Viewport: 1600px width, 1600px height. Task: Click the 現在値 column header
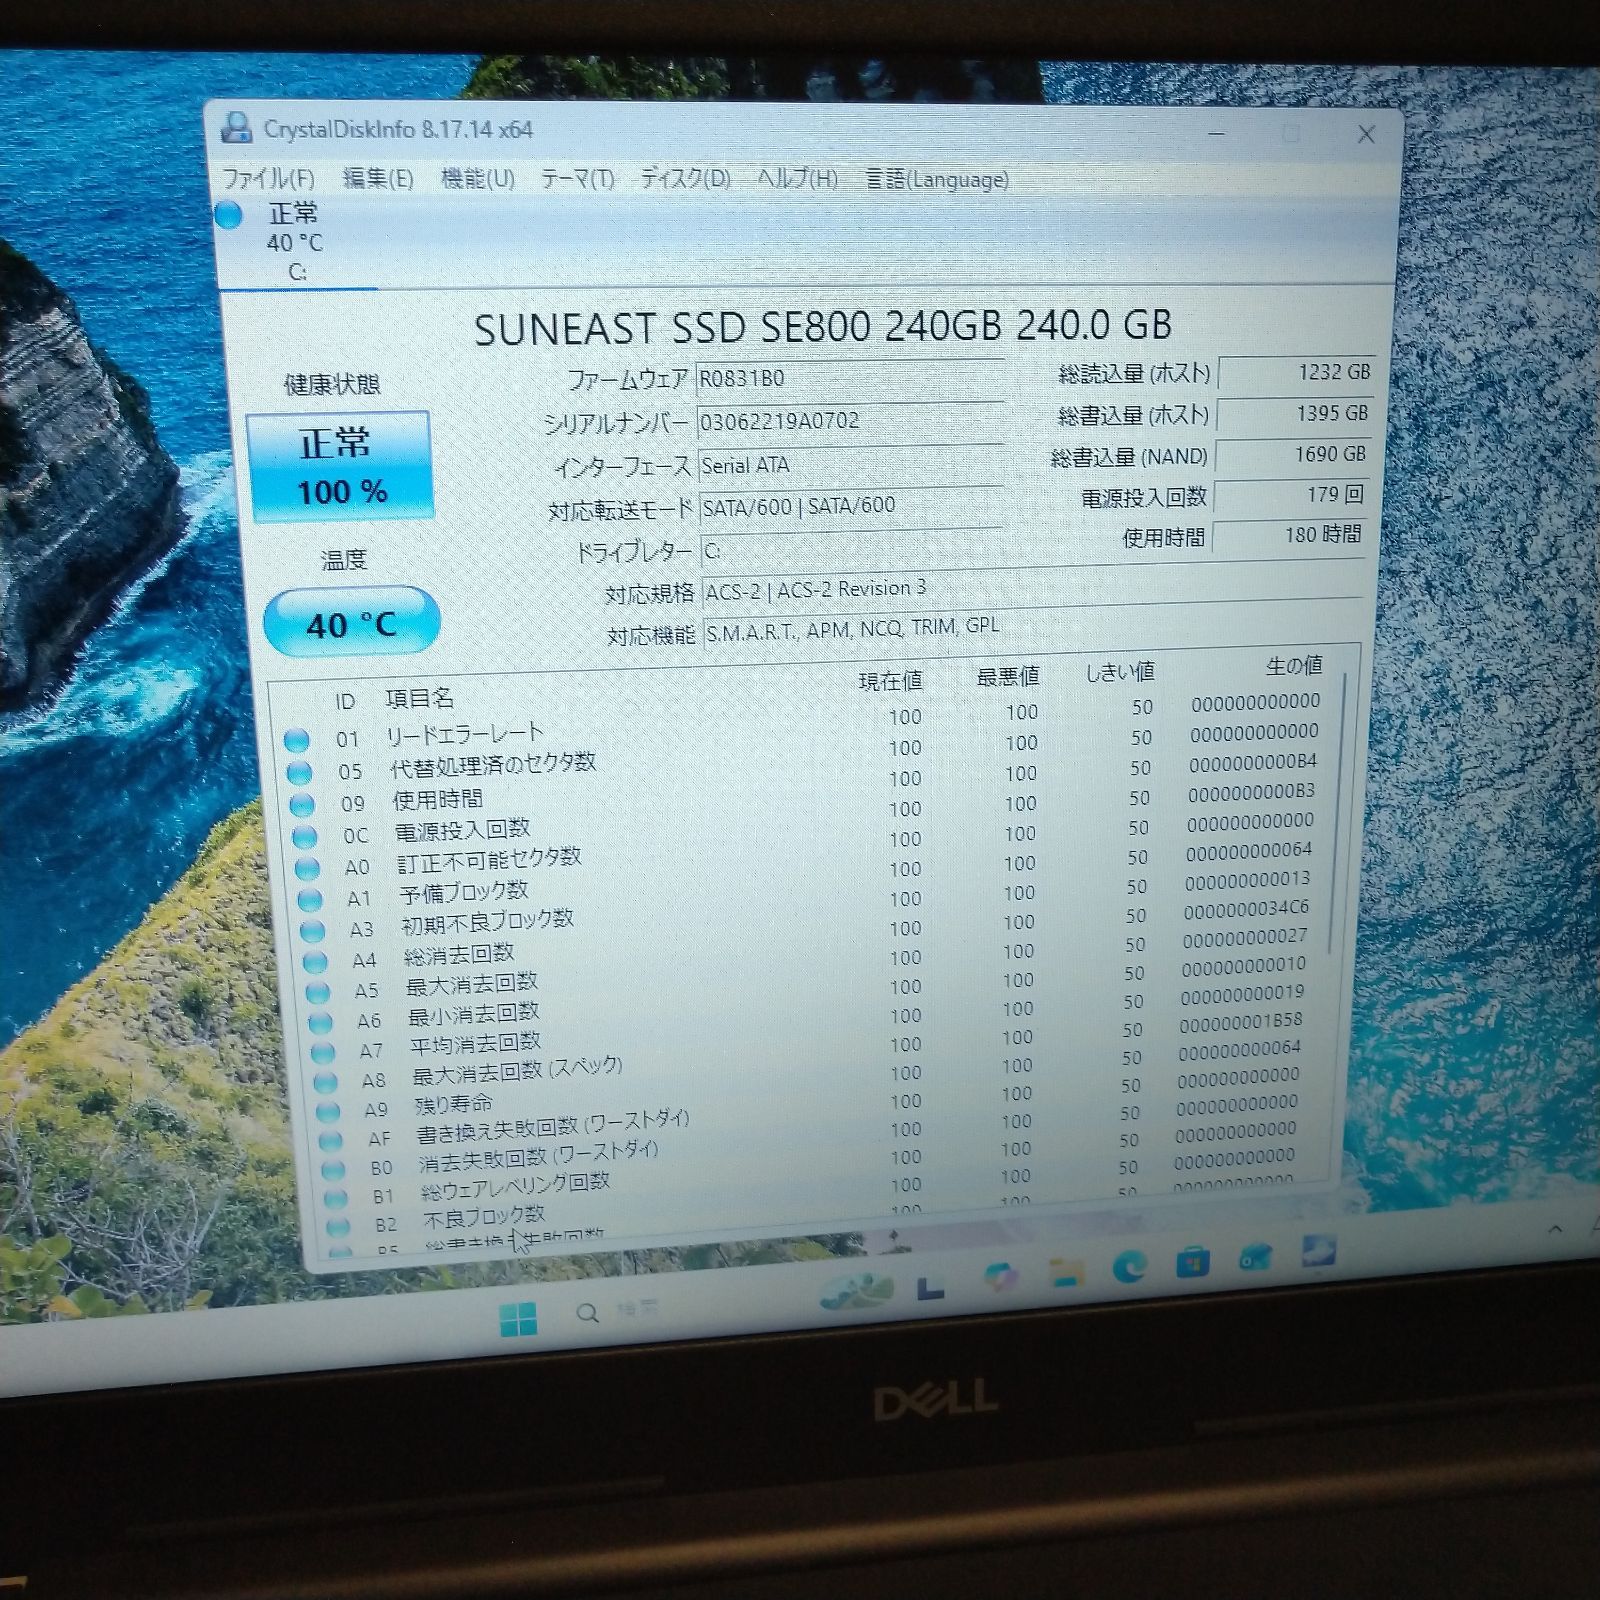[x=890, y=681]
